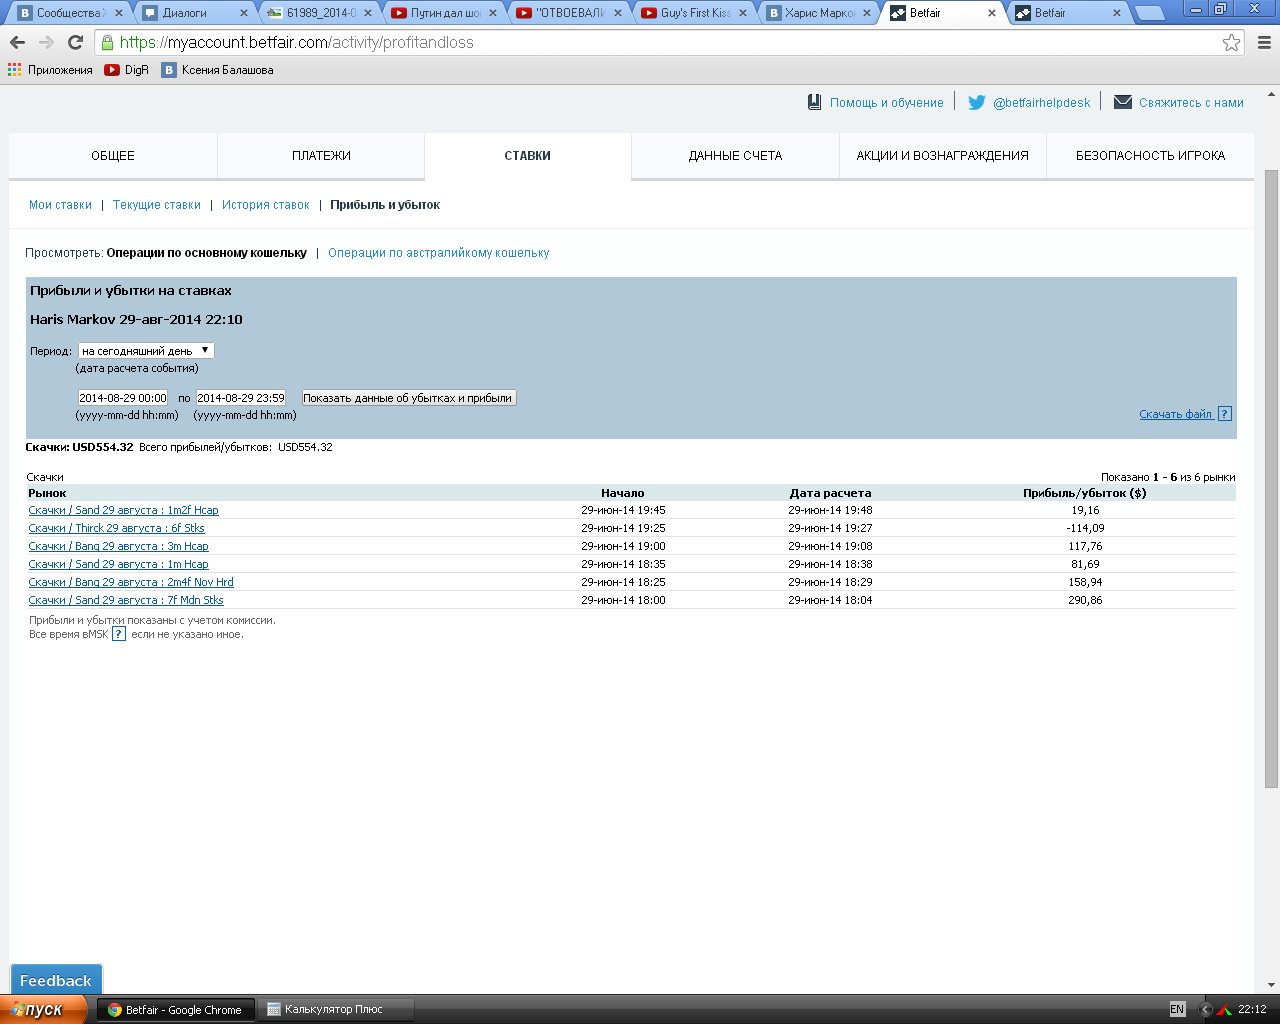This screenshot has width=1280, height=1024.
Task: Click the system clock showing 22:12
Action: 1252,1009
